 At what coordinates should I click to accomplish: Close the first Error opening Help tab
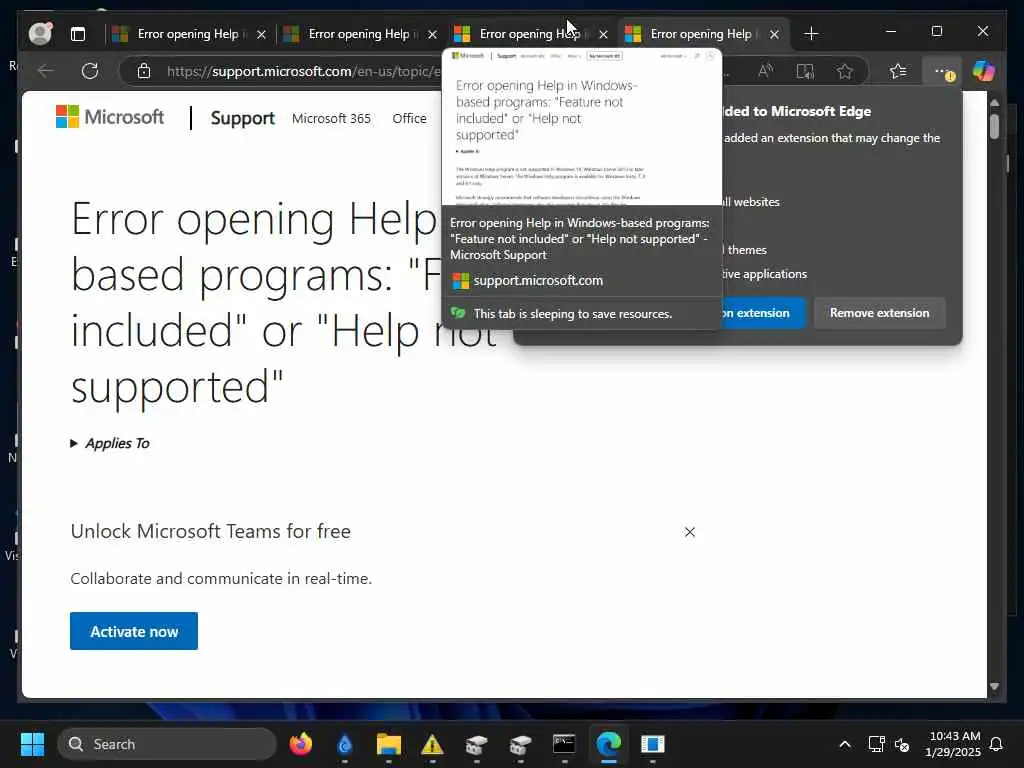(261, 34)
